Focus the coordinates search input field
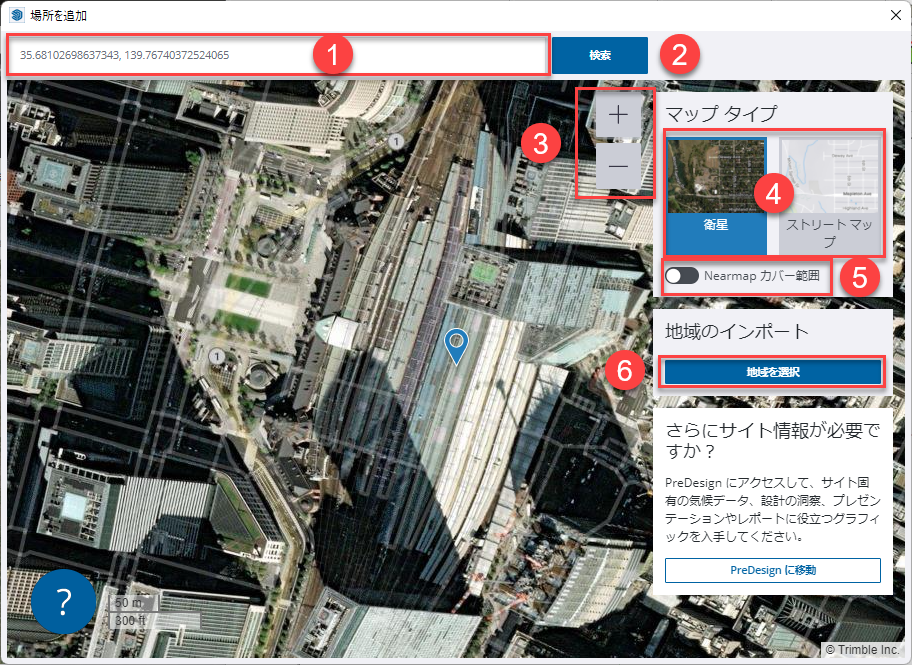912x665 pixels. click(279, 55)
